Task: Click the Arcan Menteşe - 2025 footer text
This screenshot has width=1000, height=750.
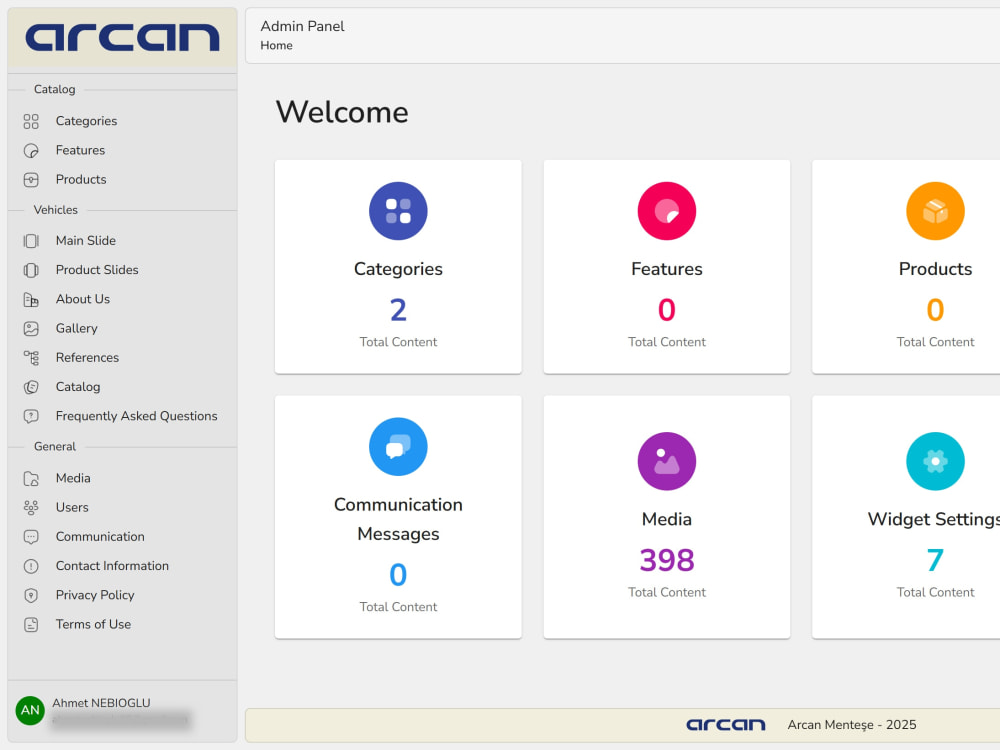Action: pos(851,725)
